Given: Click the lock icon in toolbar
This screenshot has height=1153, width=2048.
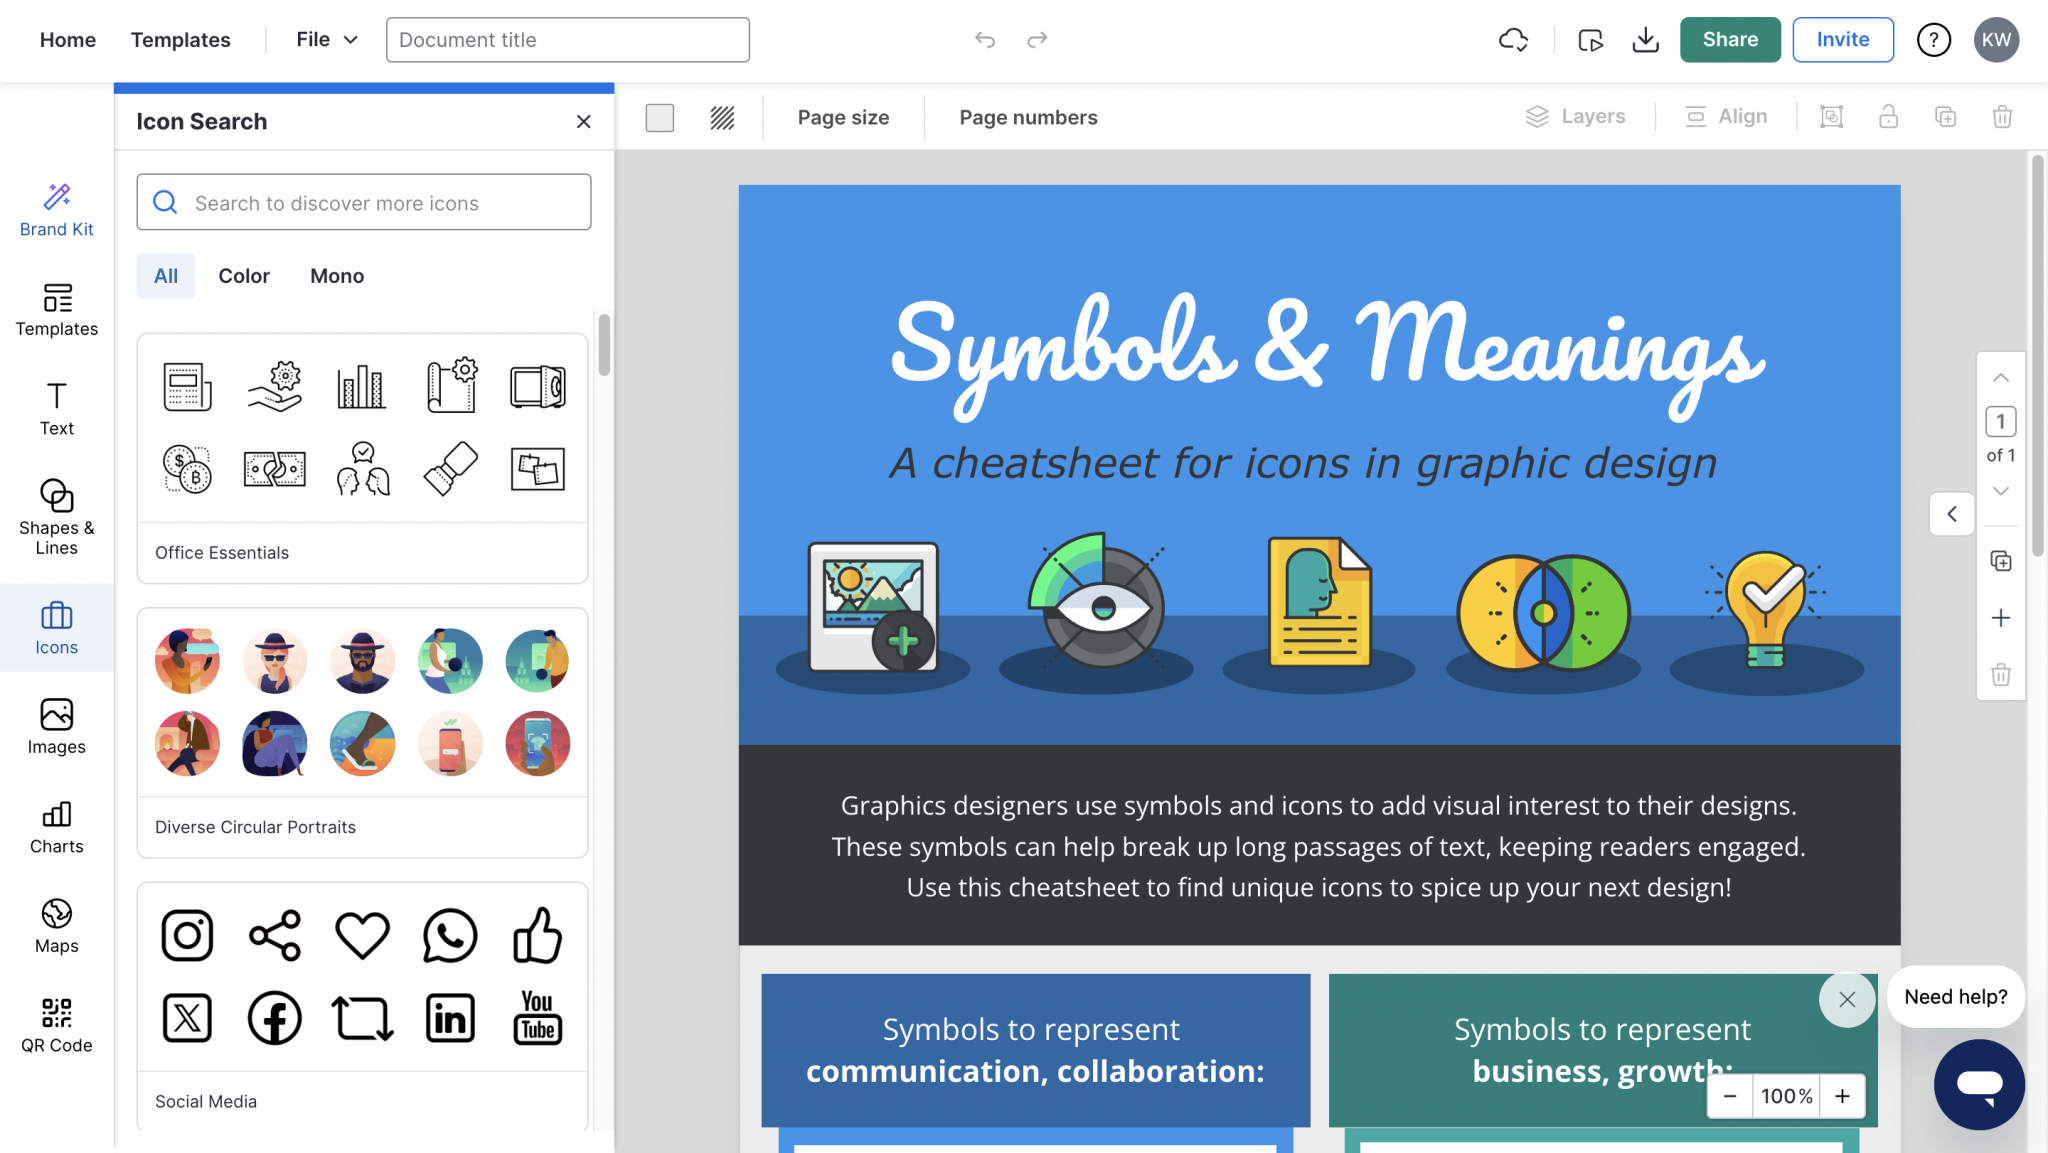Looking at the screenshot, I should 1888,117.
